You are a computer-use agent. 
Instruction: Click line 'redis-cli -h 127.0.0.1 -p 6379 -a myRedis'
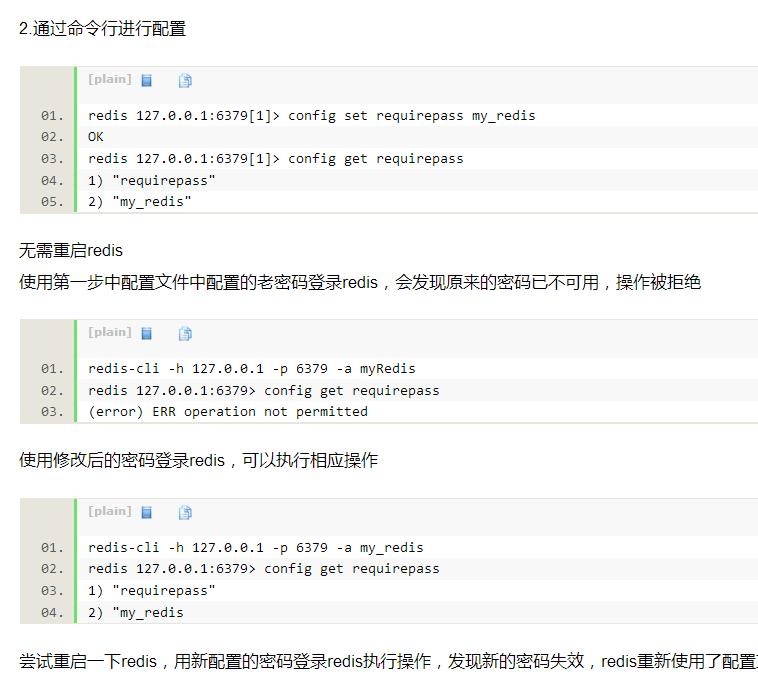(252, 368)
